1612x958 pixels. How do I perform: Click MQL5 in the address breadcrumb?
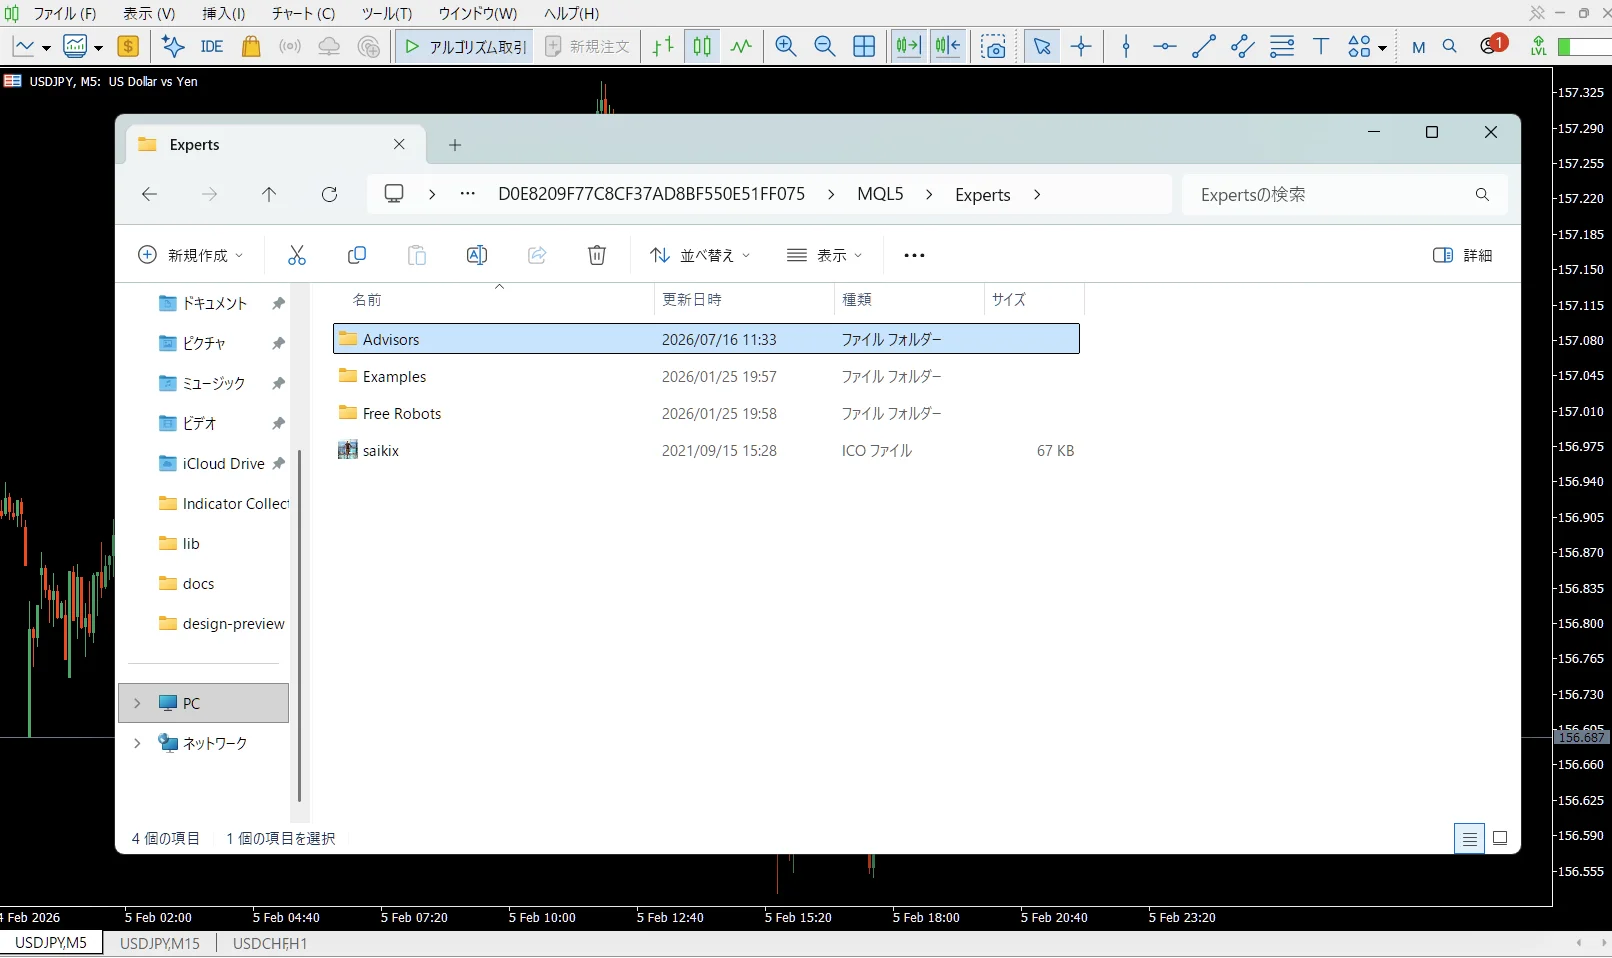880,194
